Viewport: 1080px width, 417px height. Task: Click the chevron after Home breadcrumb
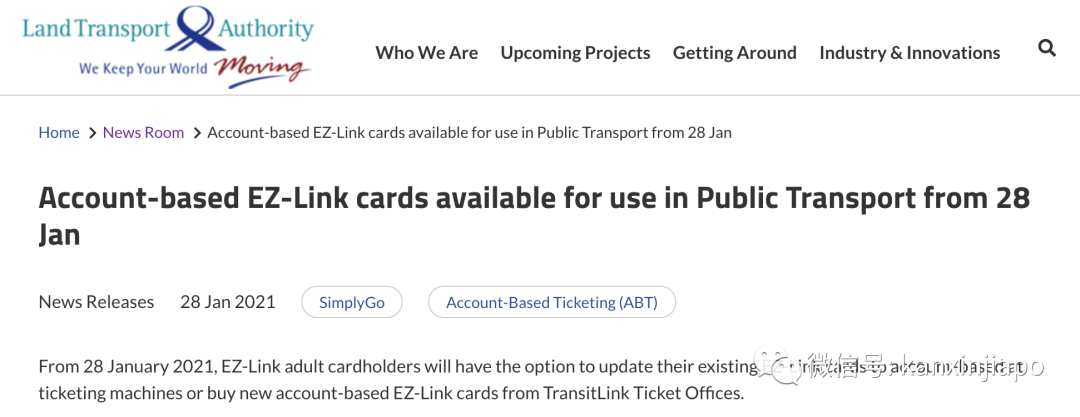92,133
